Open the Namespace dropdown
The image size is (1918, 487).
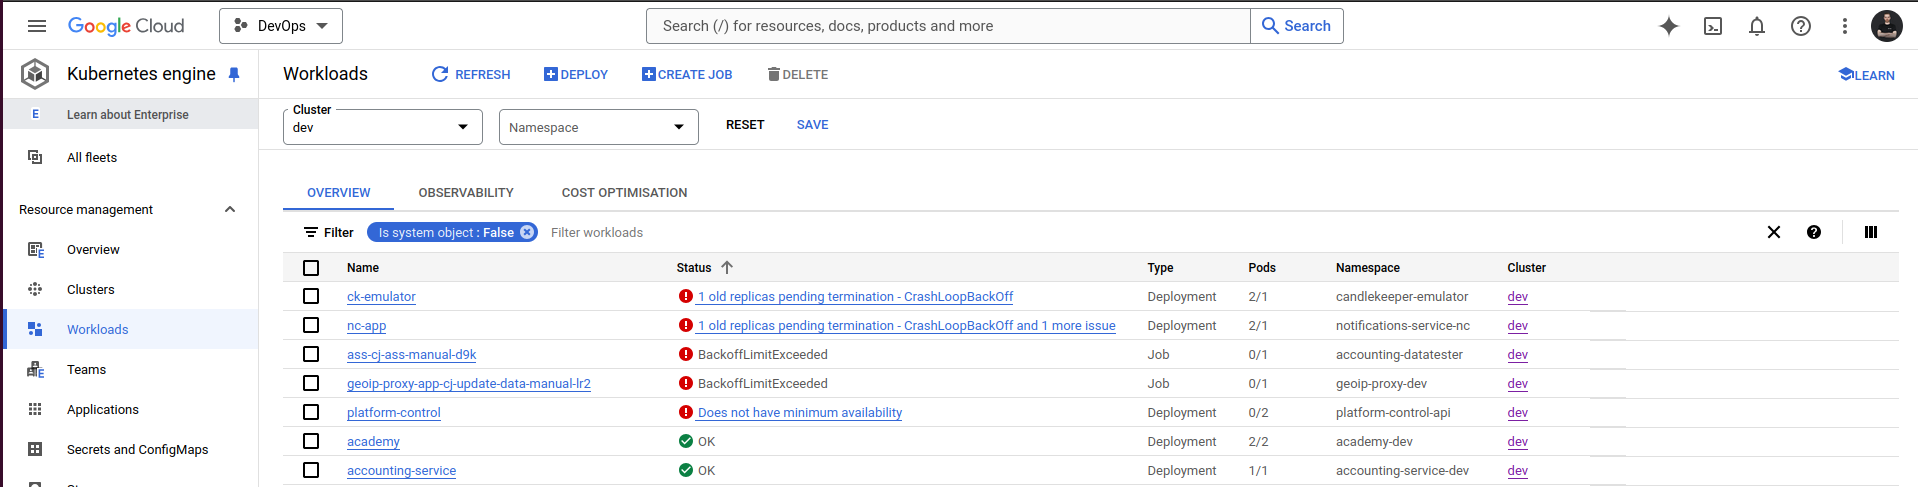coord(598,127)
